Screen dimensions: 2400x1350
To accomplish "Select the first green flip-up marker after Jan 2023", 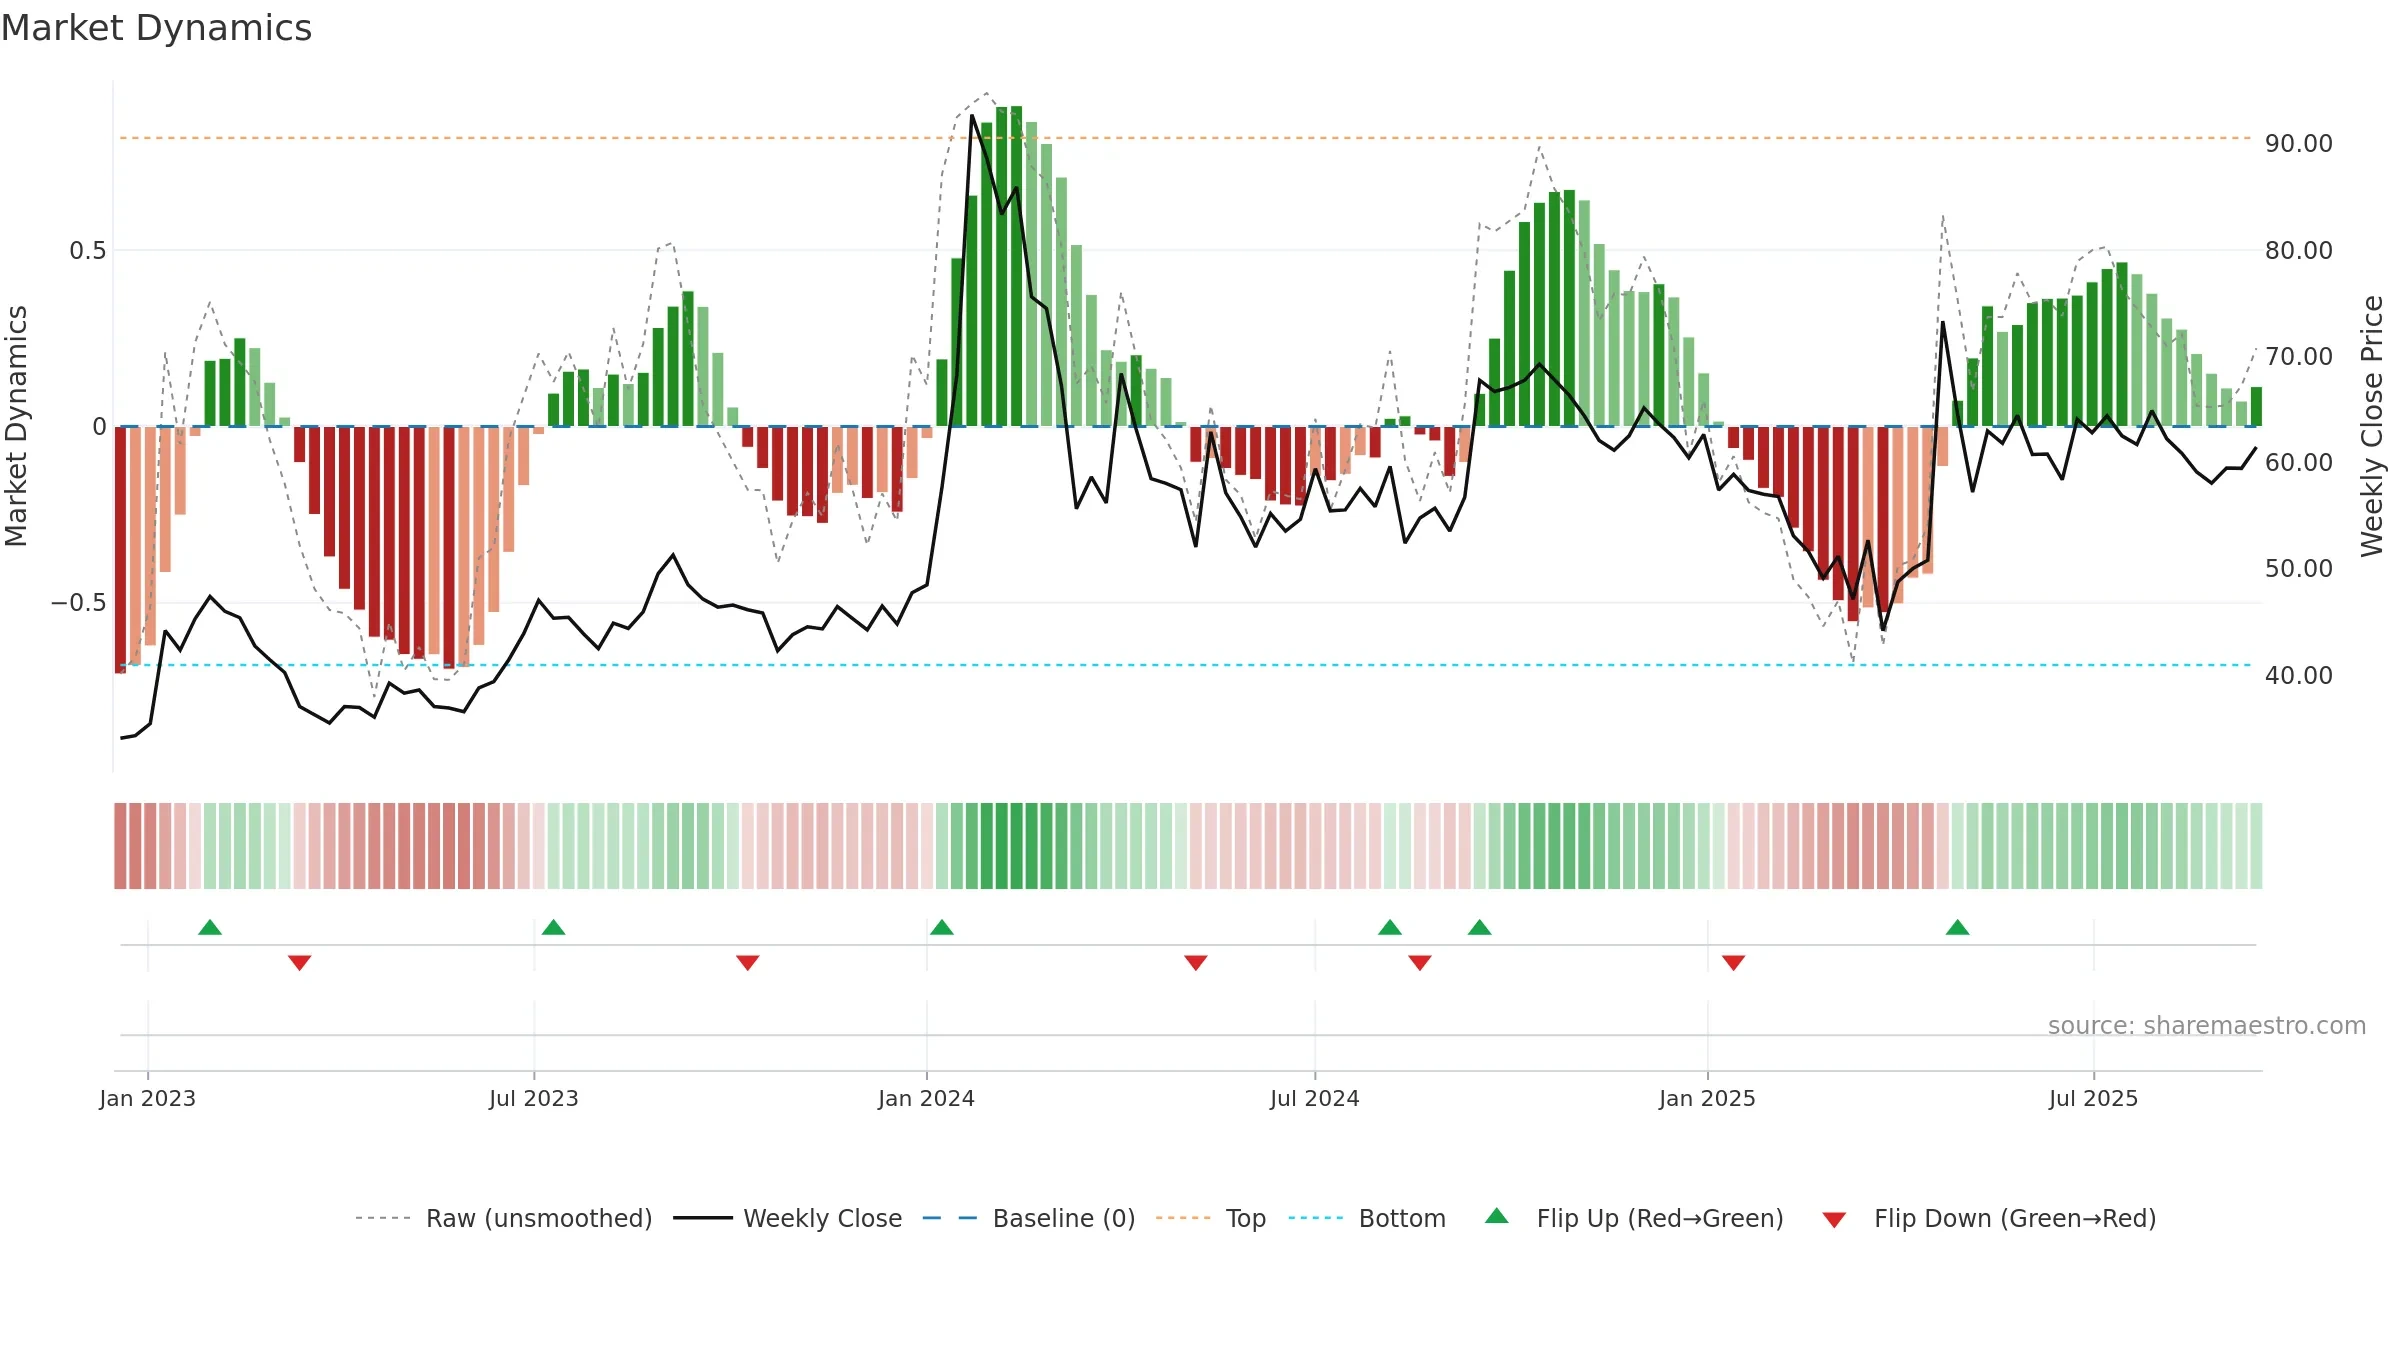I will (x=210, y=927).
